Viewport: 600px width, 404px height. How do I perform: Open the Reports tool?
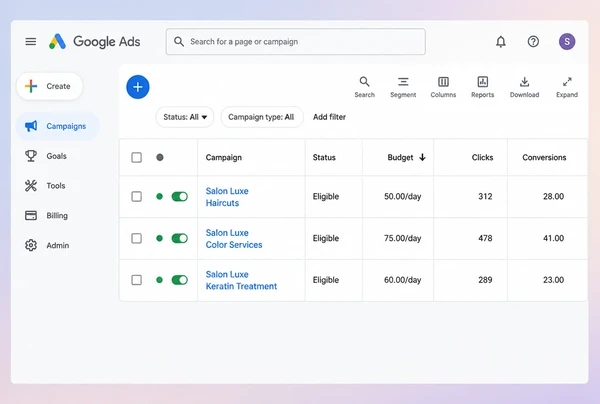(483, 87)
